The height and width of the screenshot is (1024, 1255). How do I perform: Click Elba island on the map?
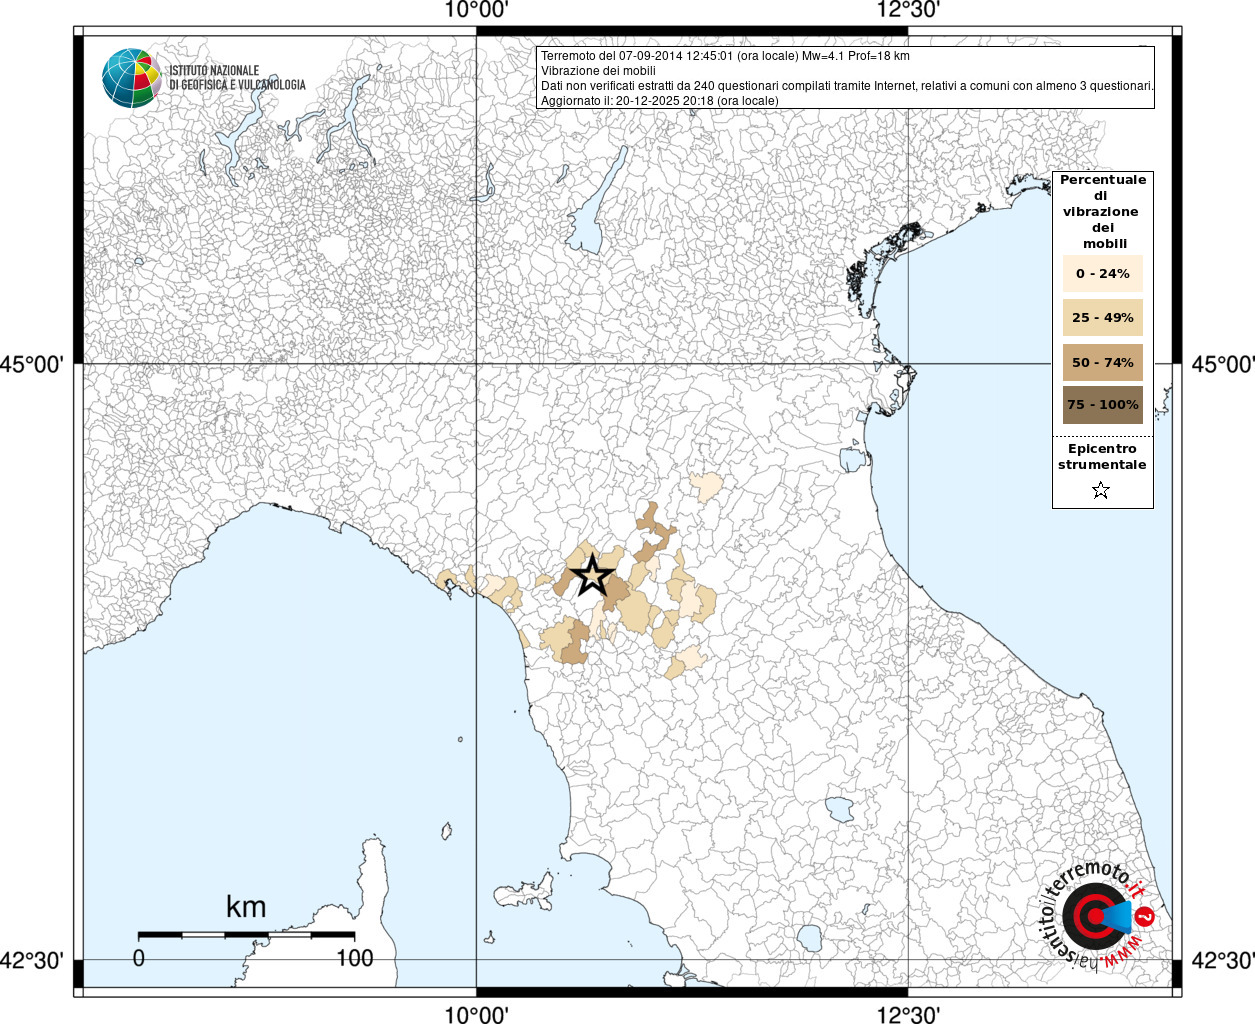(x=524, y=891)
